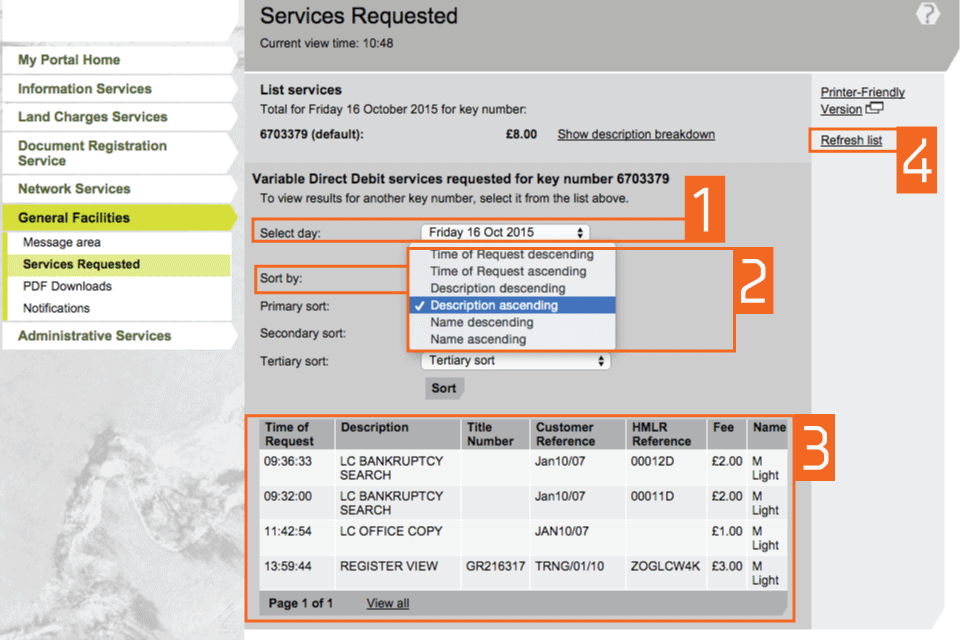The image size is (960, 640).
Task: Open the Select day dropdown
Action: 505,232
